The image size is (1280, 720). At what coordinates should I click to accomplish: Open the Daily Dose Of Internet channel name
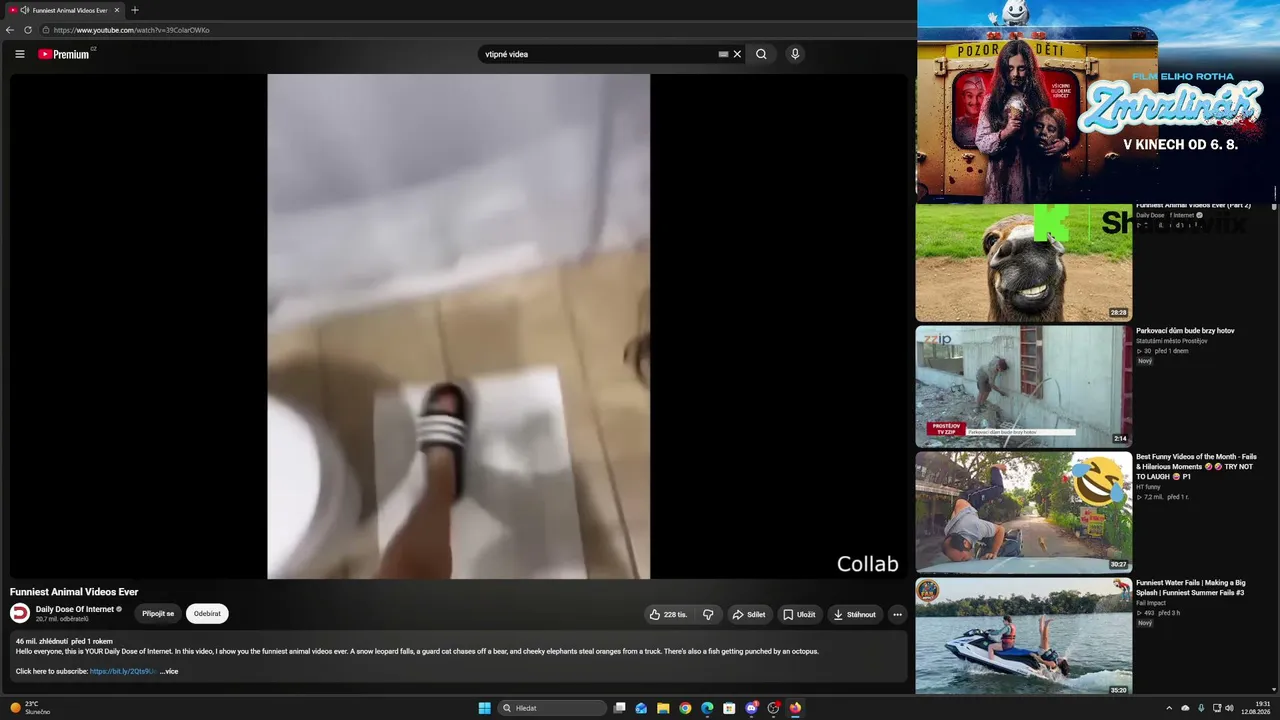[75, 609]
